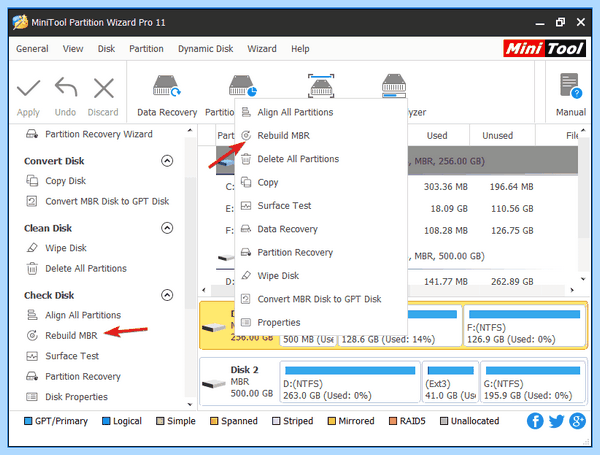This screenshot has height=455, width=600.
Task: Click the Unallocated legend color swatch
Action: [x=444, y=421]
